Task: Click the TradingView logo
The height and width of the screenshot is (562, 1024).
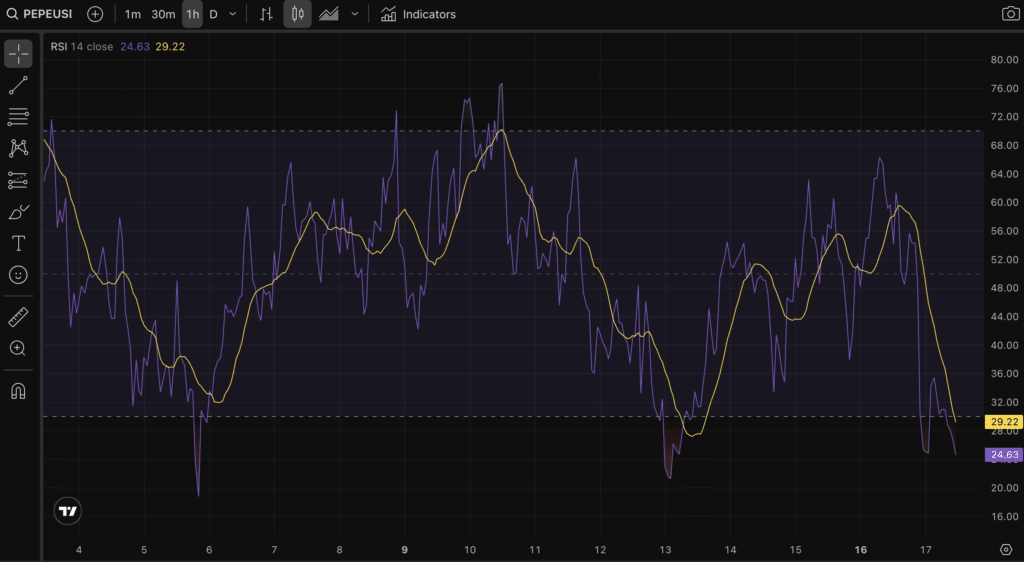Action: coord(68,511)
